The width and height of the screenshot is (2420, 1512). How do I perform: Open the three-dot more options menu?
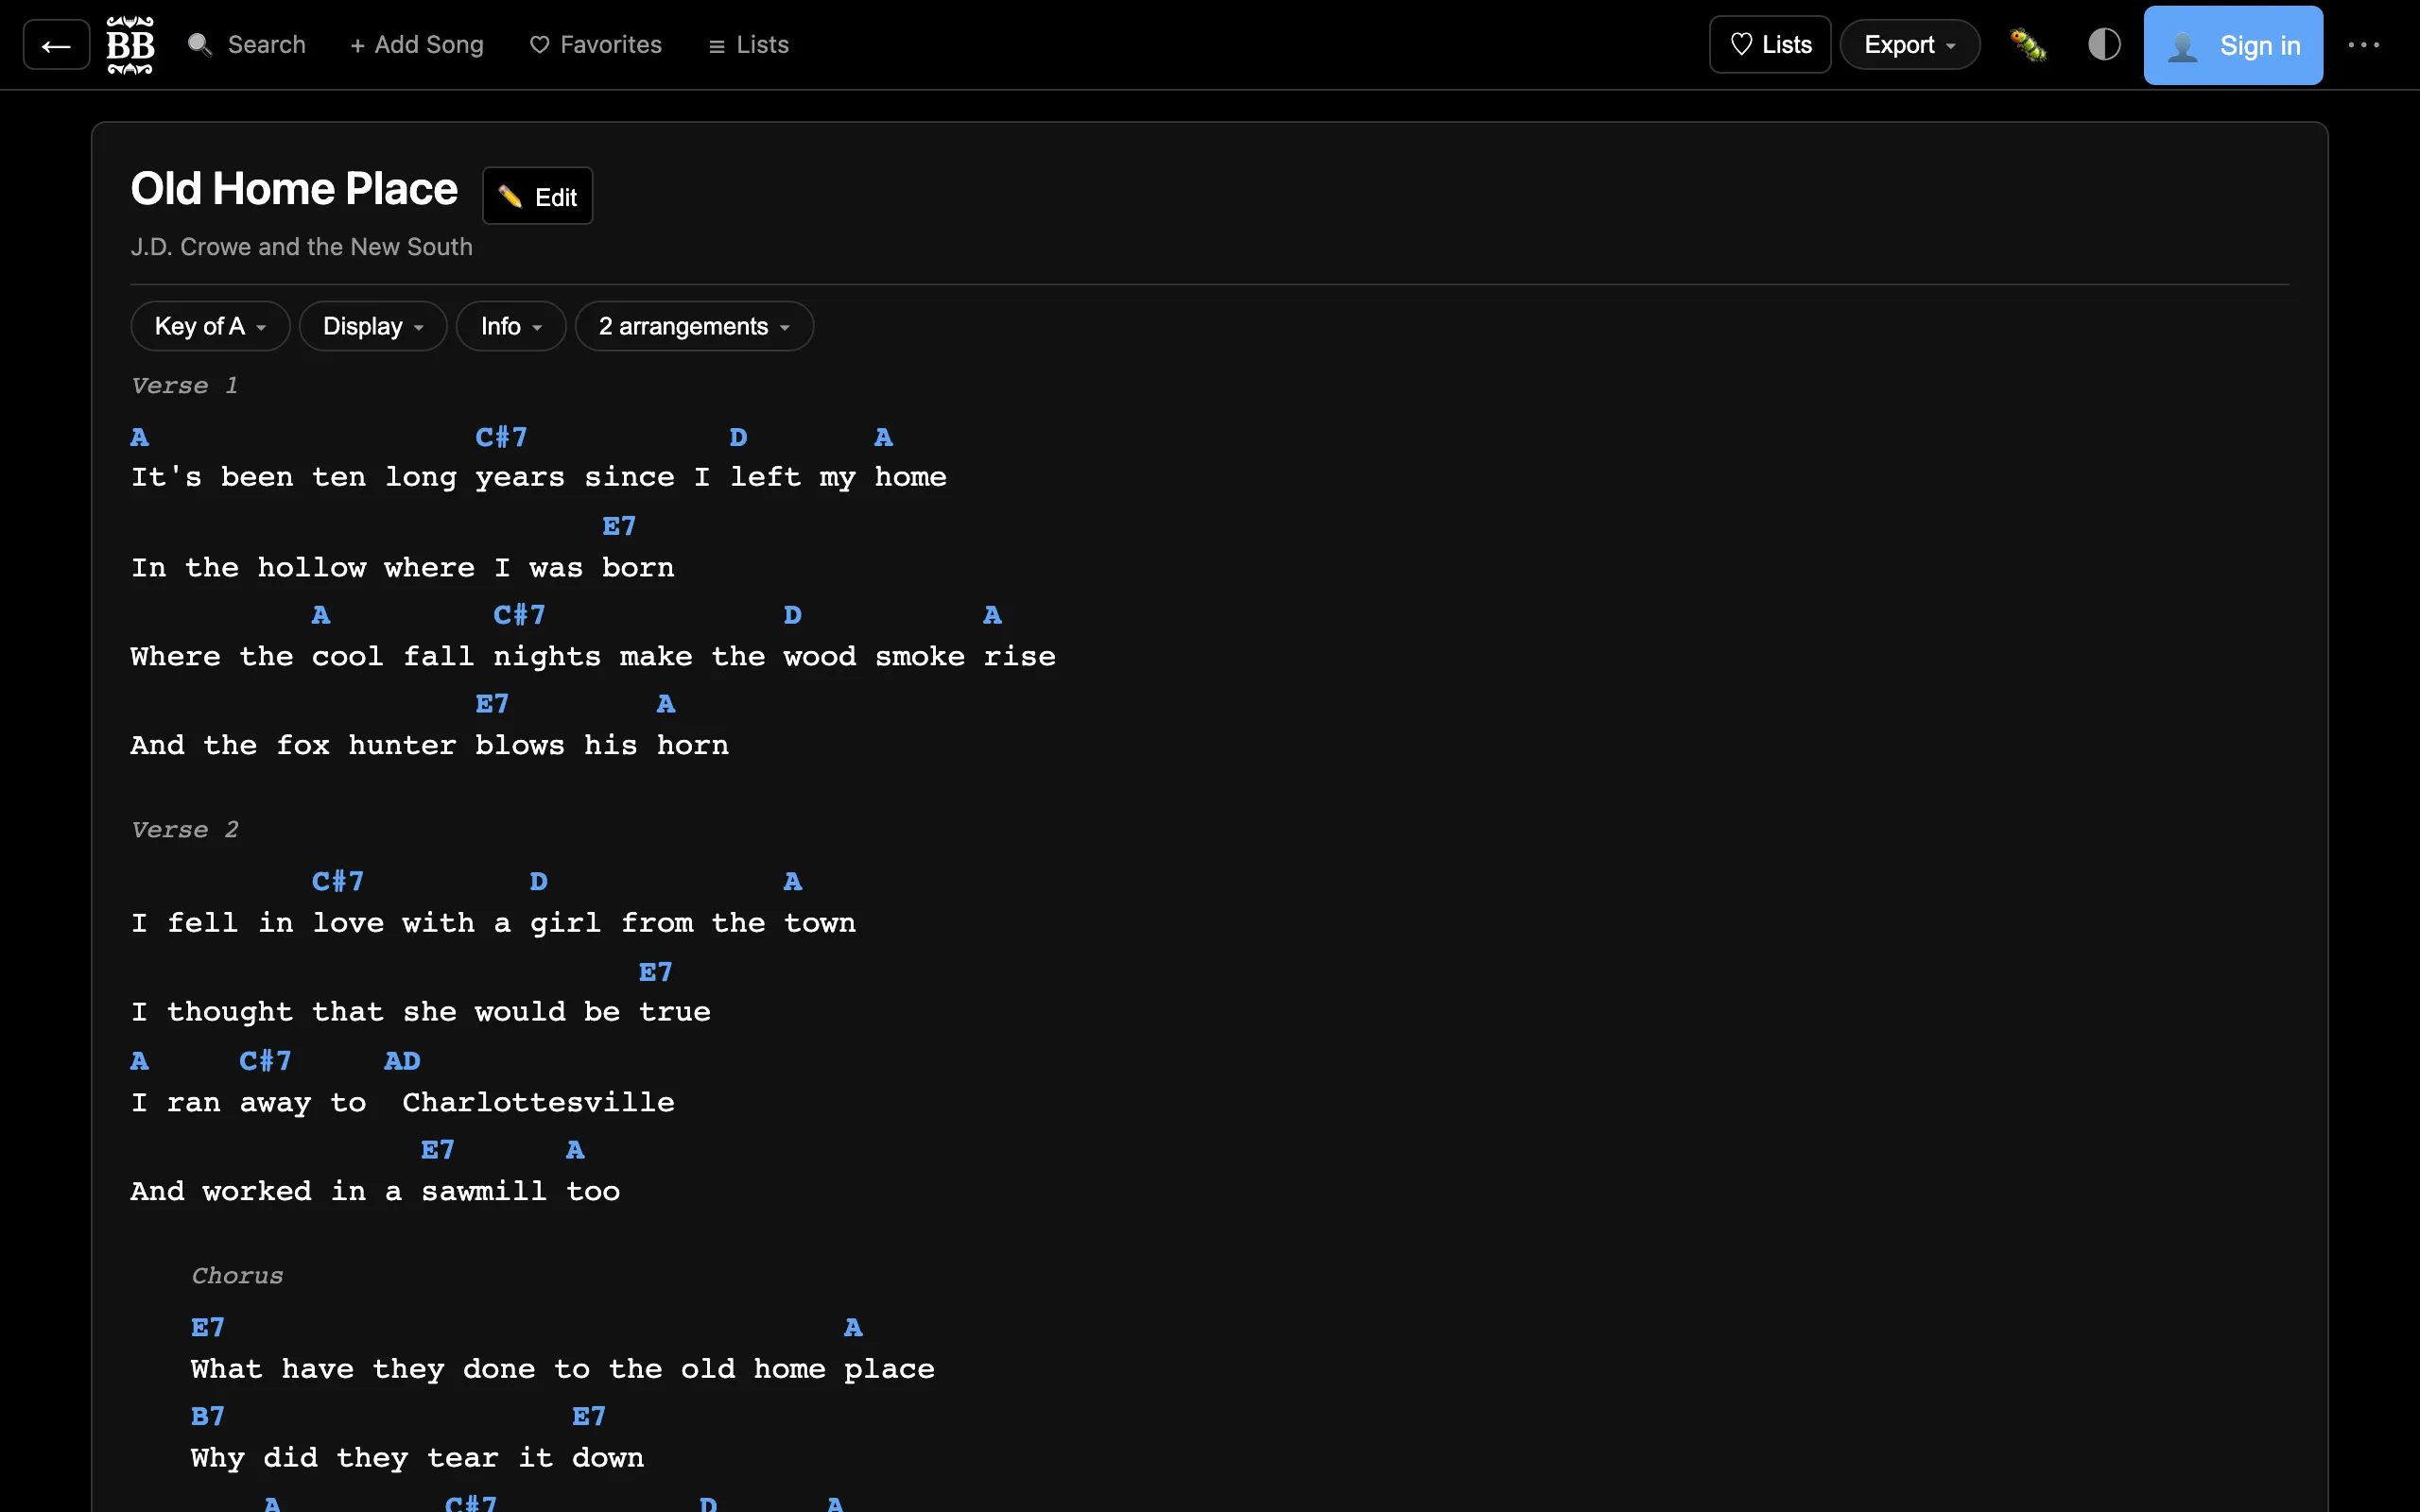click(x=2364, y=45)
